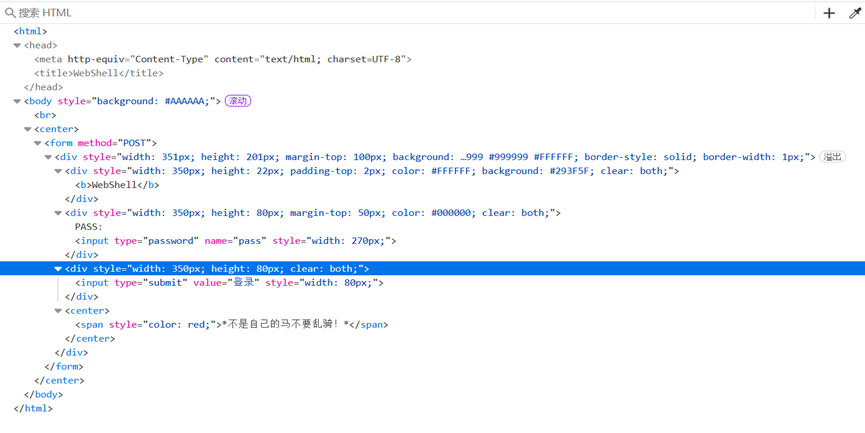This screenshot has width=865, height=433.
Task: Click the charset=UTF-8 content attribute value
Action: [336, 59]
